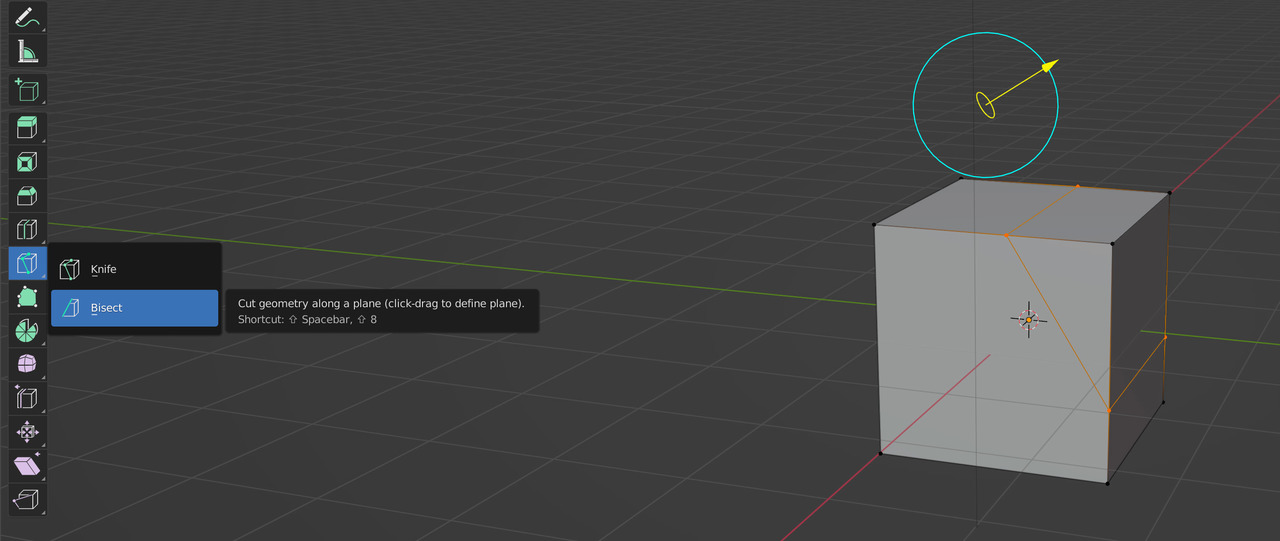Choose the Extrude Region tool

[x=27, y=128]
